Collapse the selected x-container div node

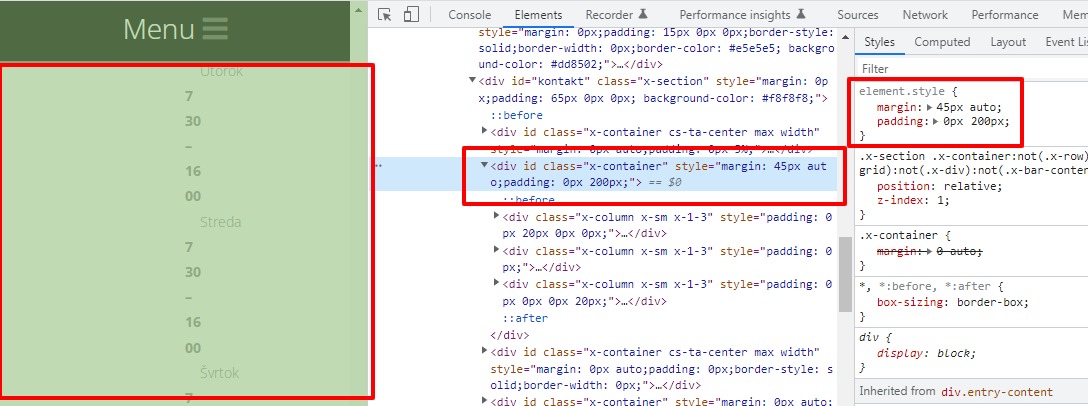click(x=485, y=166)
